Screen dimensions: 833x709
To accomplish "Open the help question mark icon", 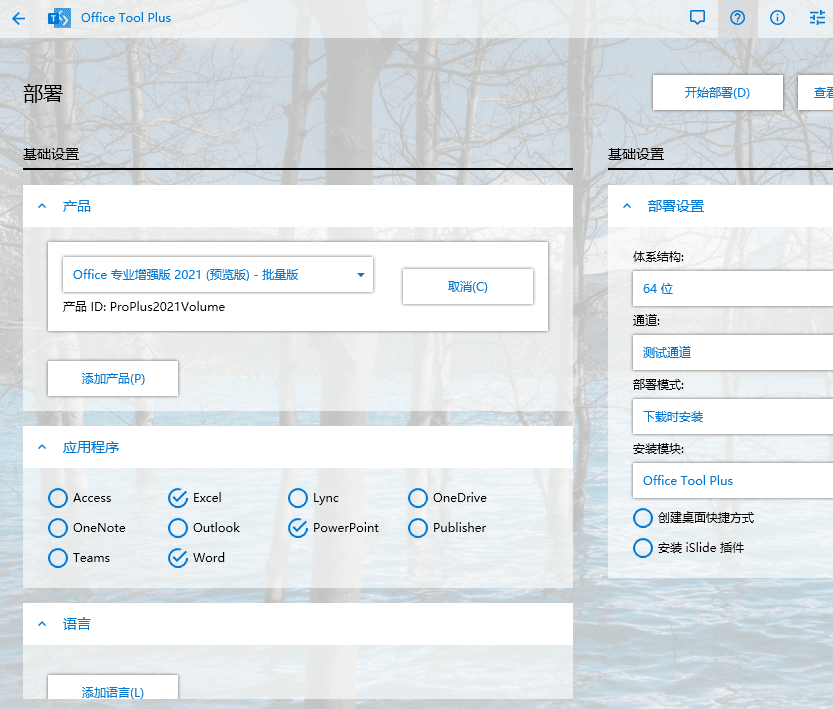I will 737,18.
